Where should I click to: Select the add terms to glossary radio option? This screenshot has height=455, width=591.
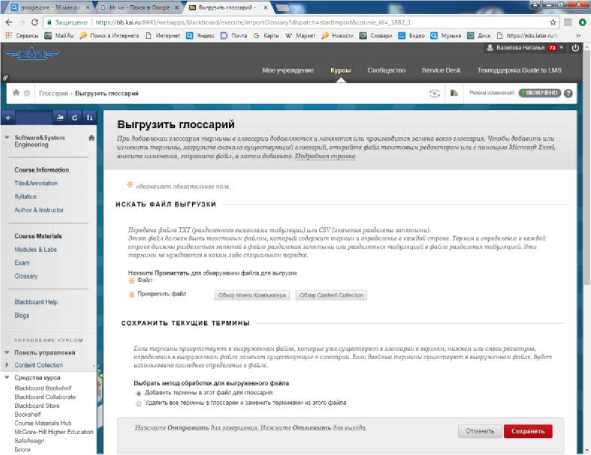pyautogui.click(x=139, y=393)
